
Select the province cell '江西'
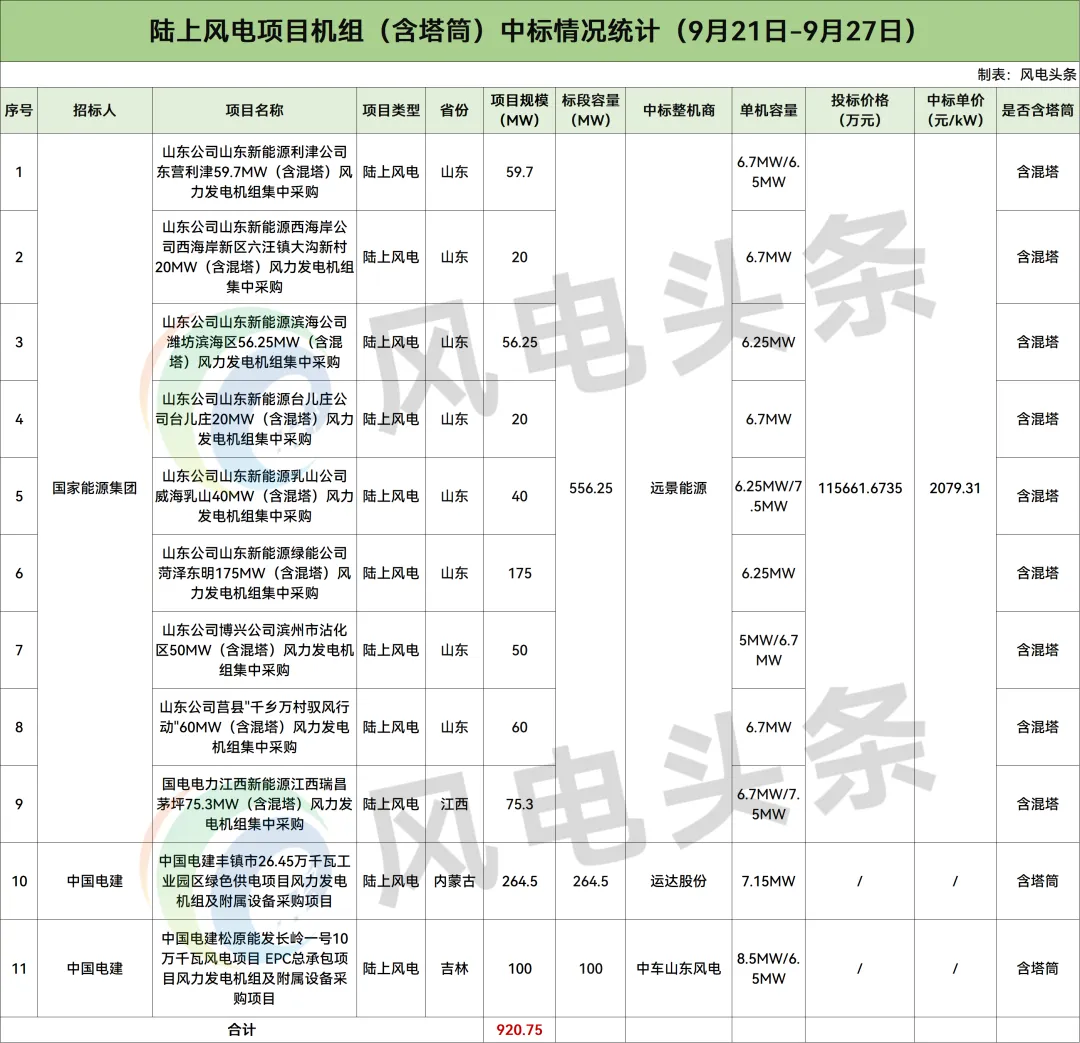(454, 804)
